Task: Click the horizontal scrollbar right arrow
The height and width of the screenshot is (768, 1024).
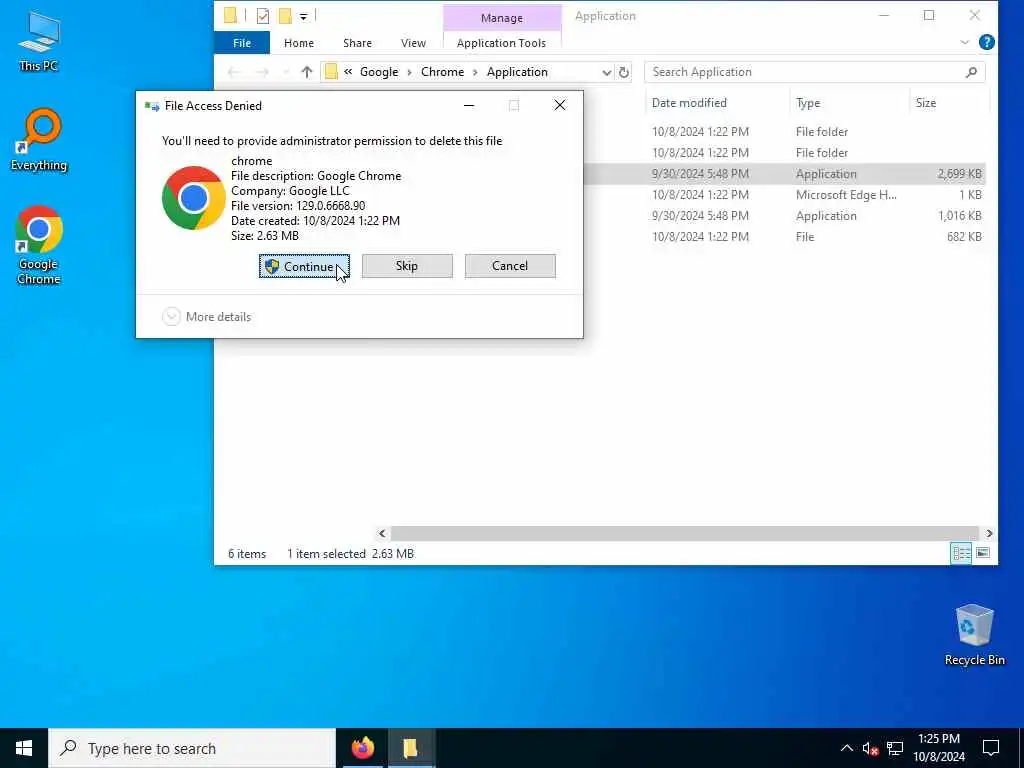Action: (989, 534)
